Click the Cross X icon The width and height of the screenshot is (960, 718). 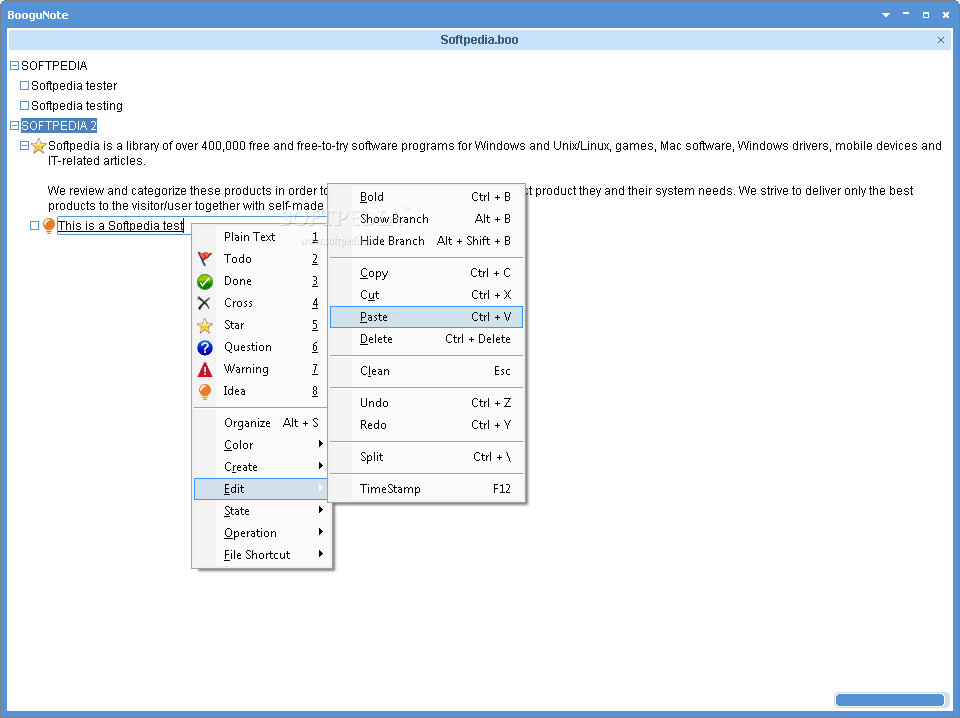pos(204,303)
